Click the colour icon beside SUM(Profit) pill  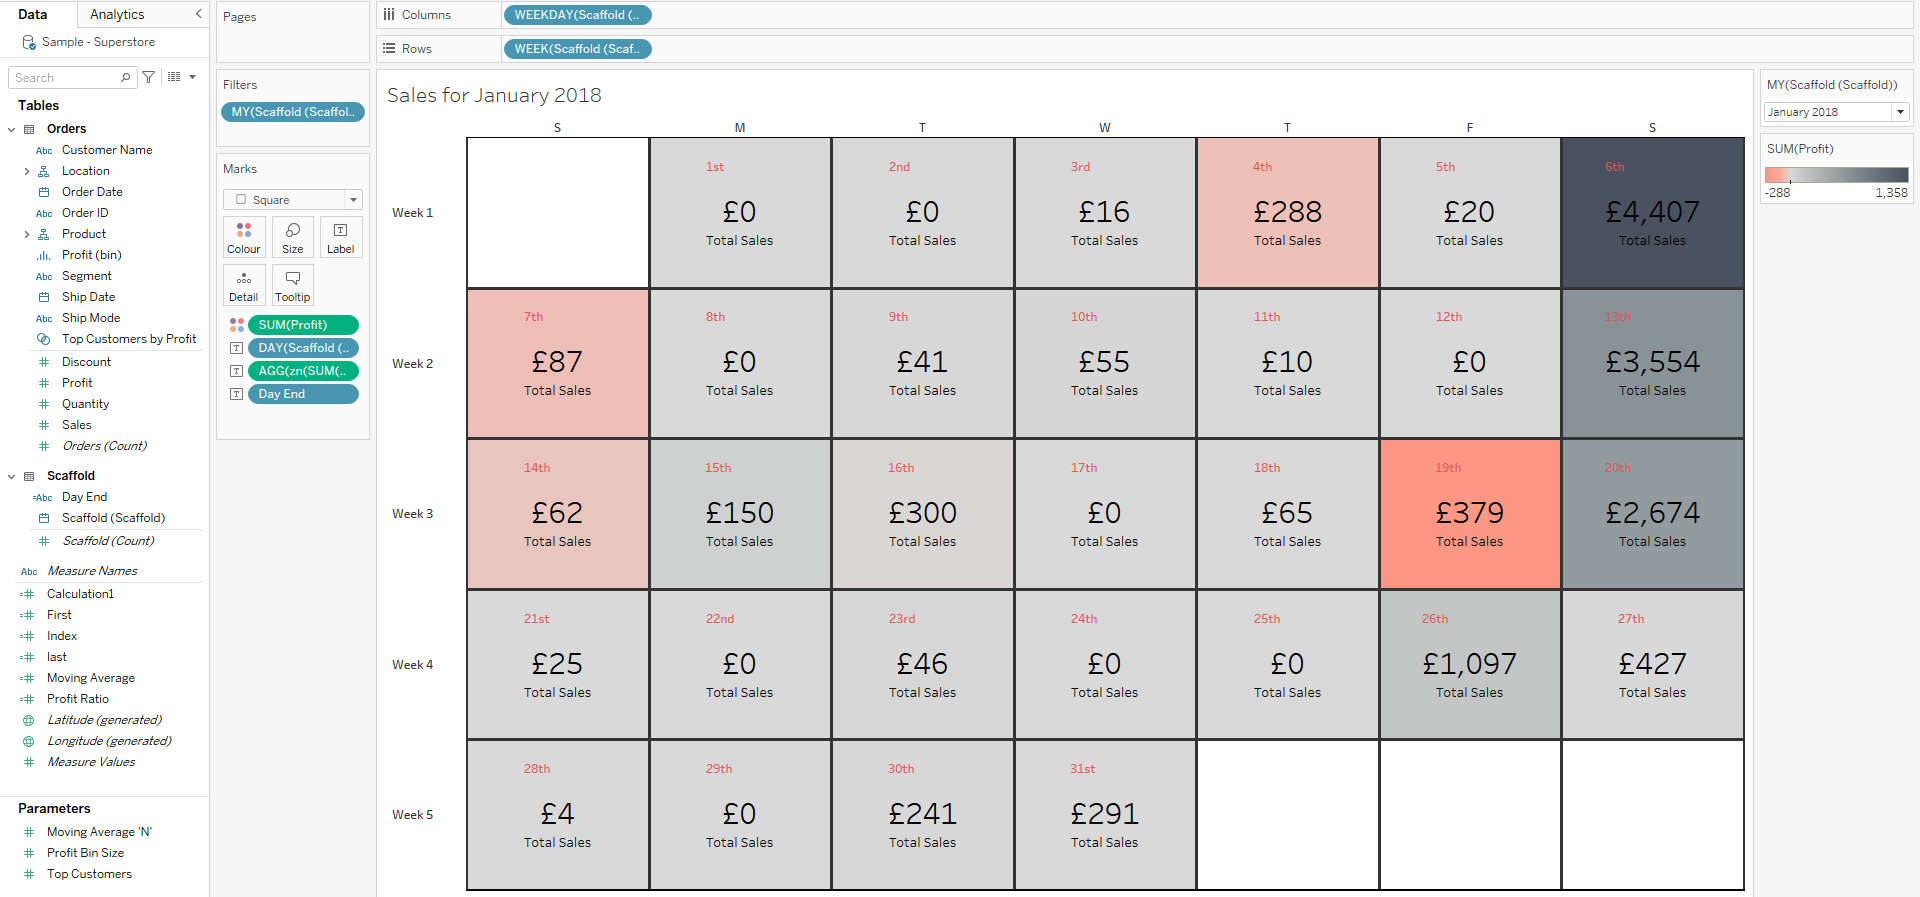point(237,325)
